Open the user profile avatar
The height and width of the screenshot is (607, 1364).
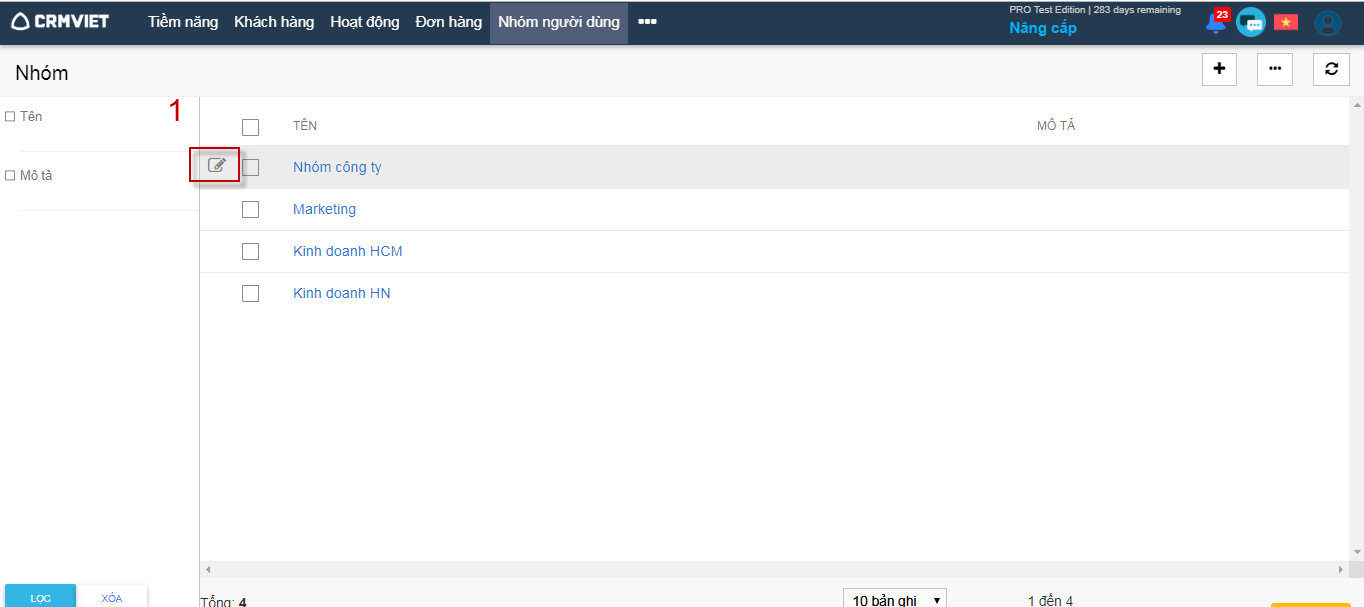[x=1327, y=23]
